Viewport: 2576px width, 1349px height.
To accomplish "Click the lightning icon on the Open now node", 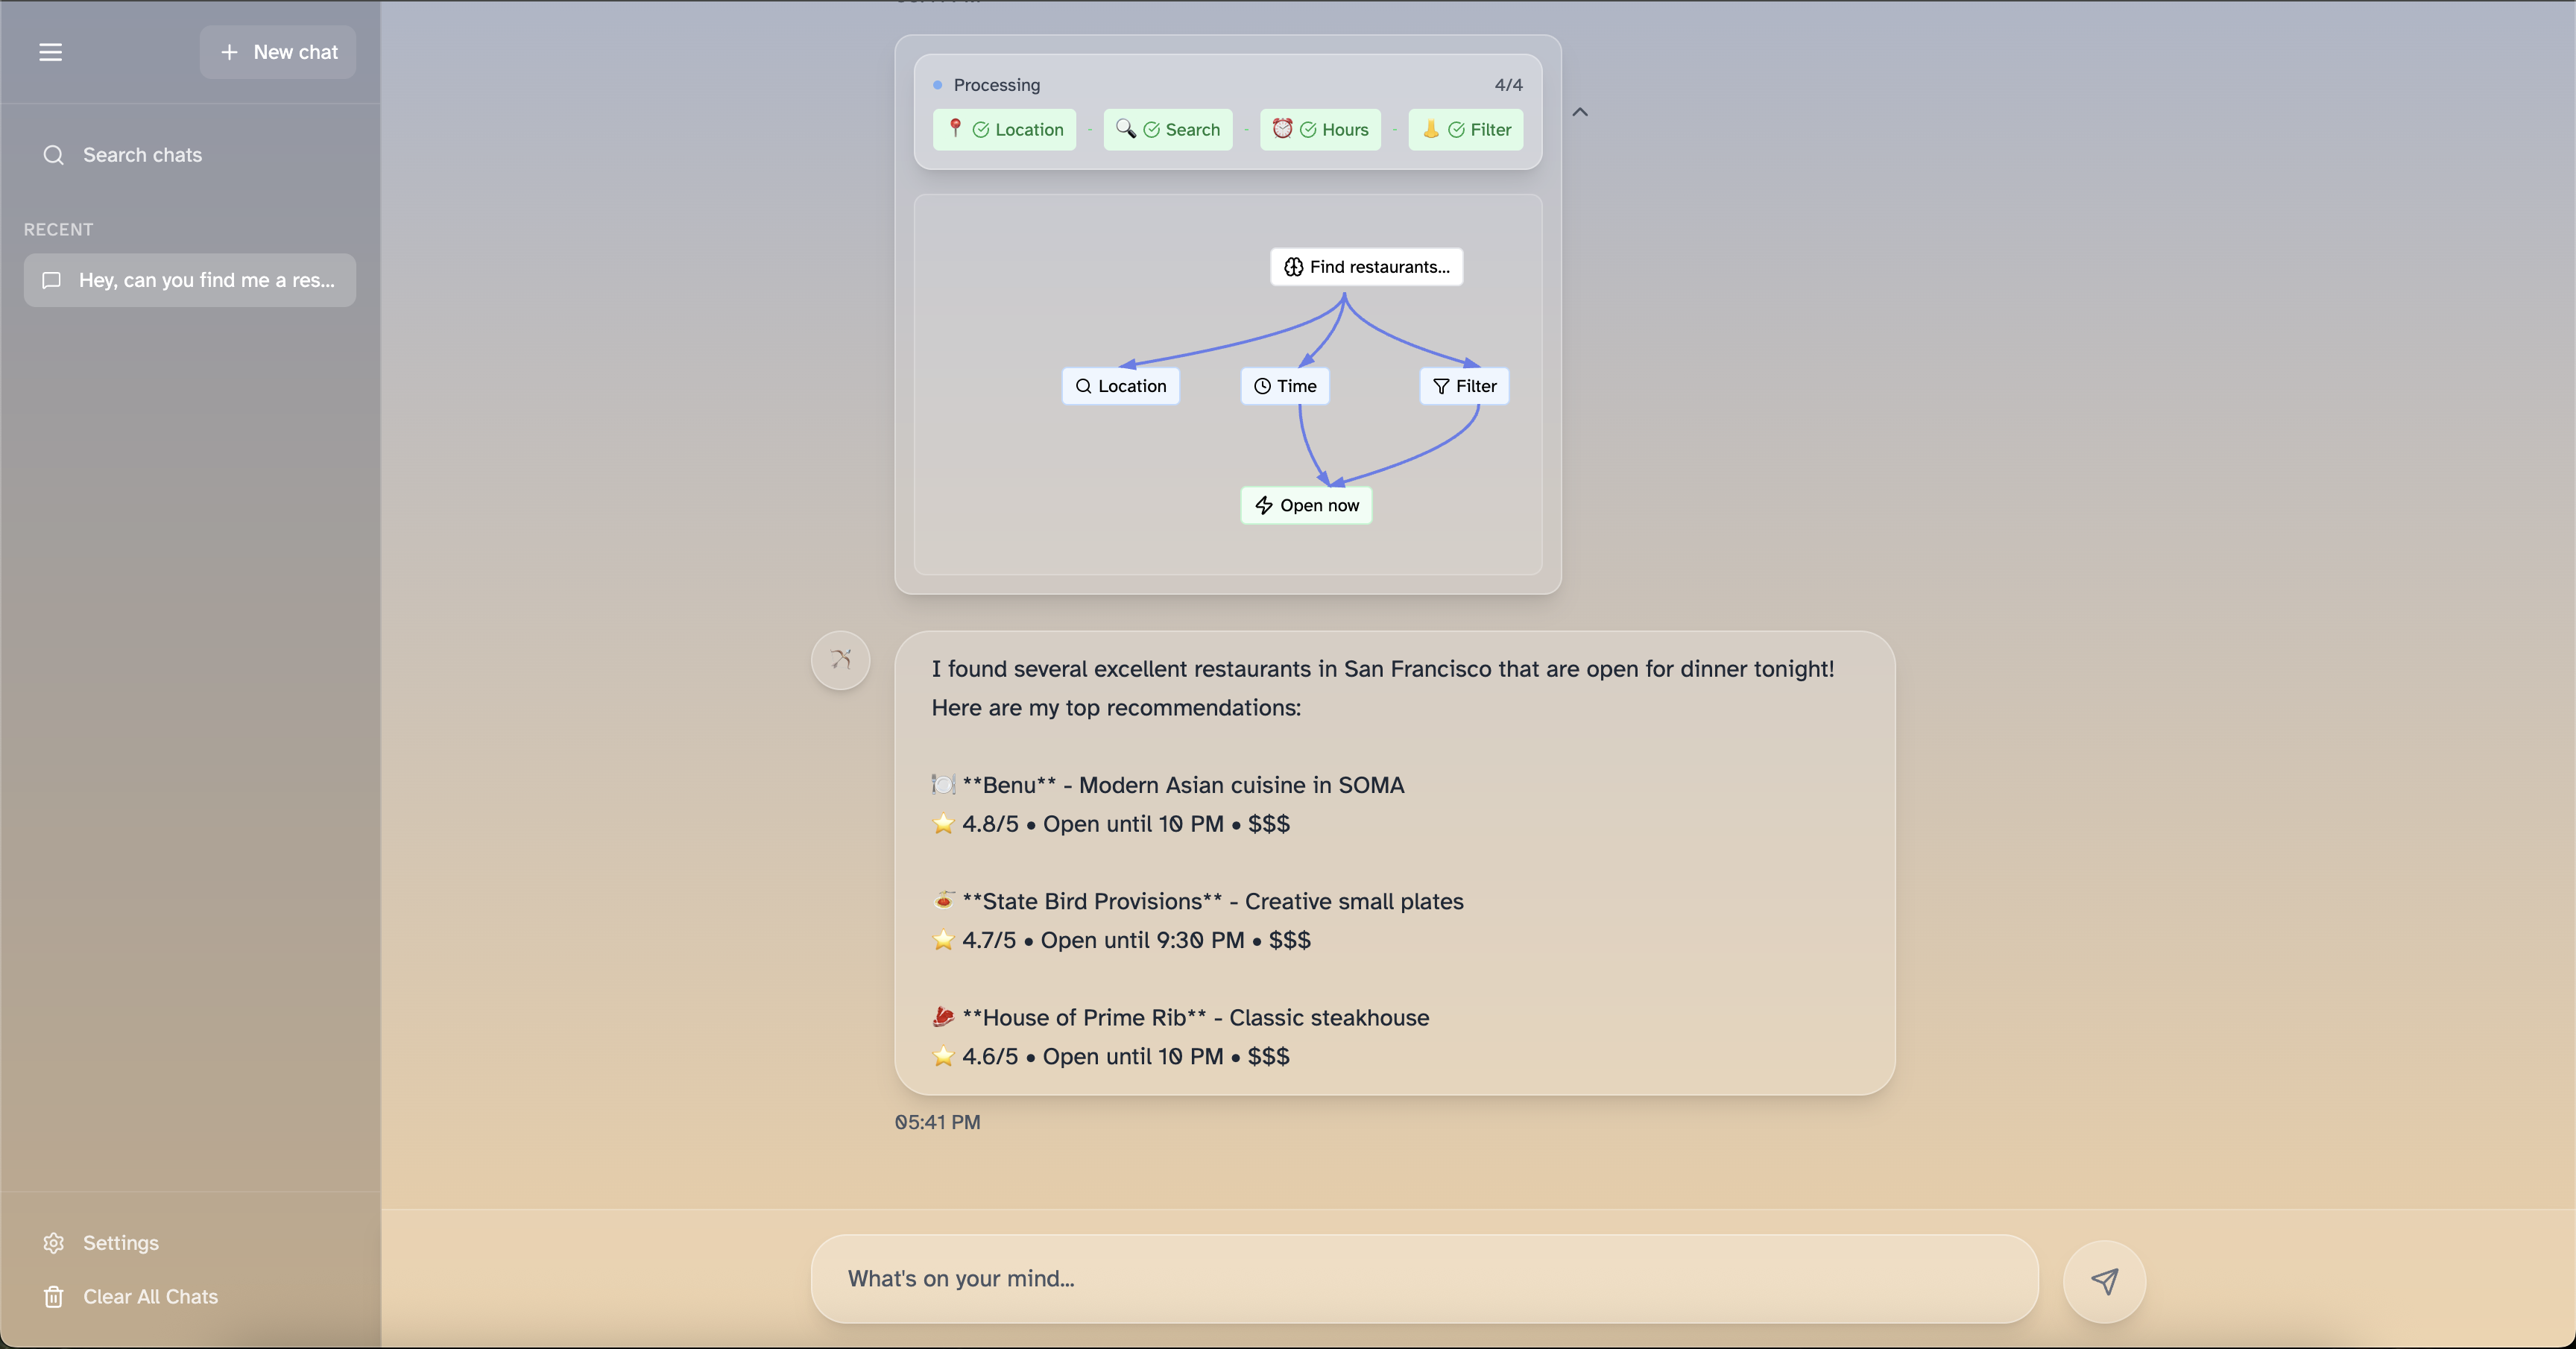I will pyautogui.click(x=1264, y=505).
